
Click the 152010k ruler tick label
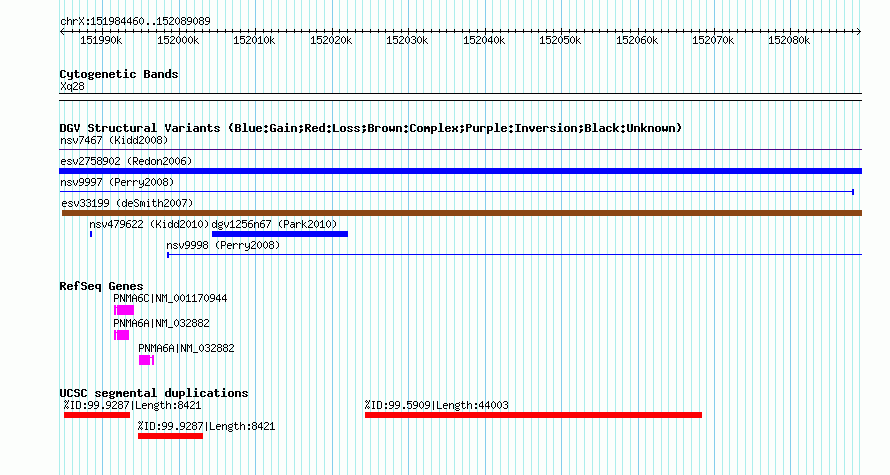[x=254, y=40]
